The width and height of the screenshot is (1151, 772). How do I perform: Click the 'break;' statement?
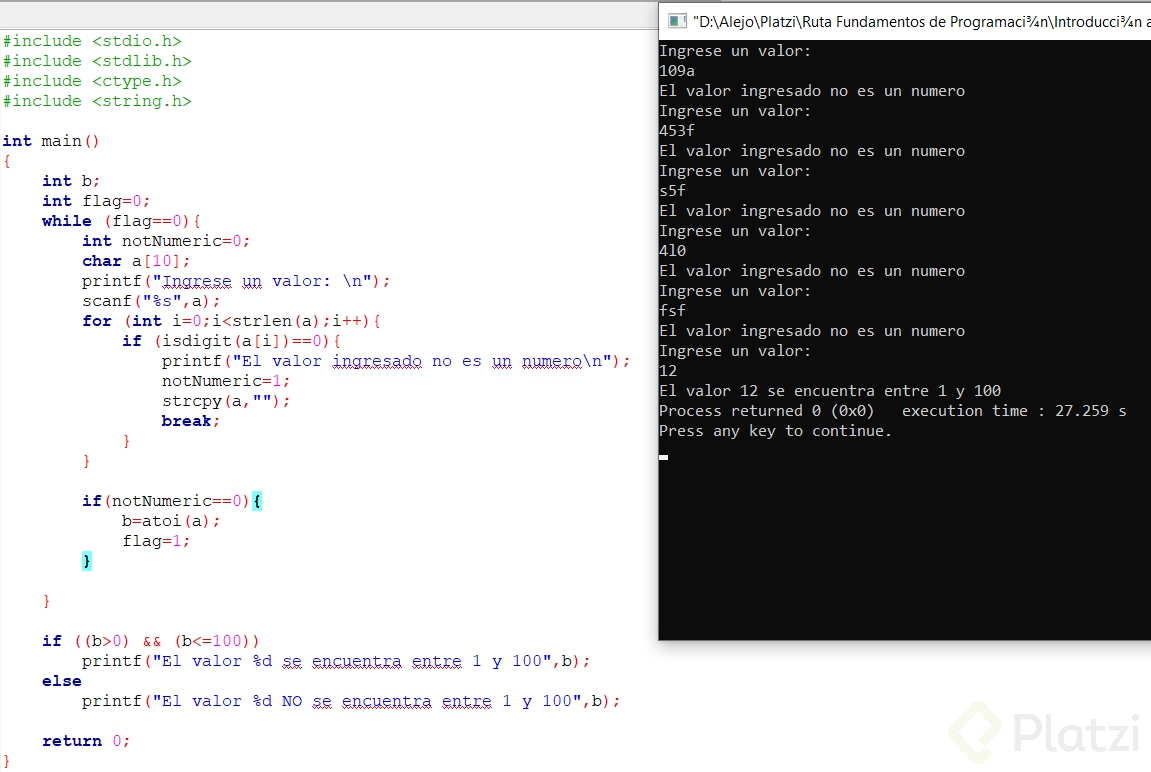pos(190,421)
